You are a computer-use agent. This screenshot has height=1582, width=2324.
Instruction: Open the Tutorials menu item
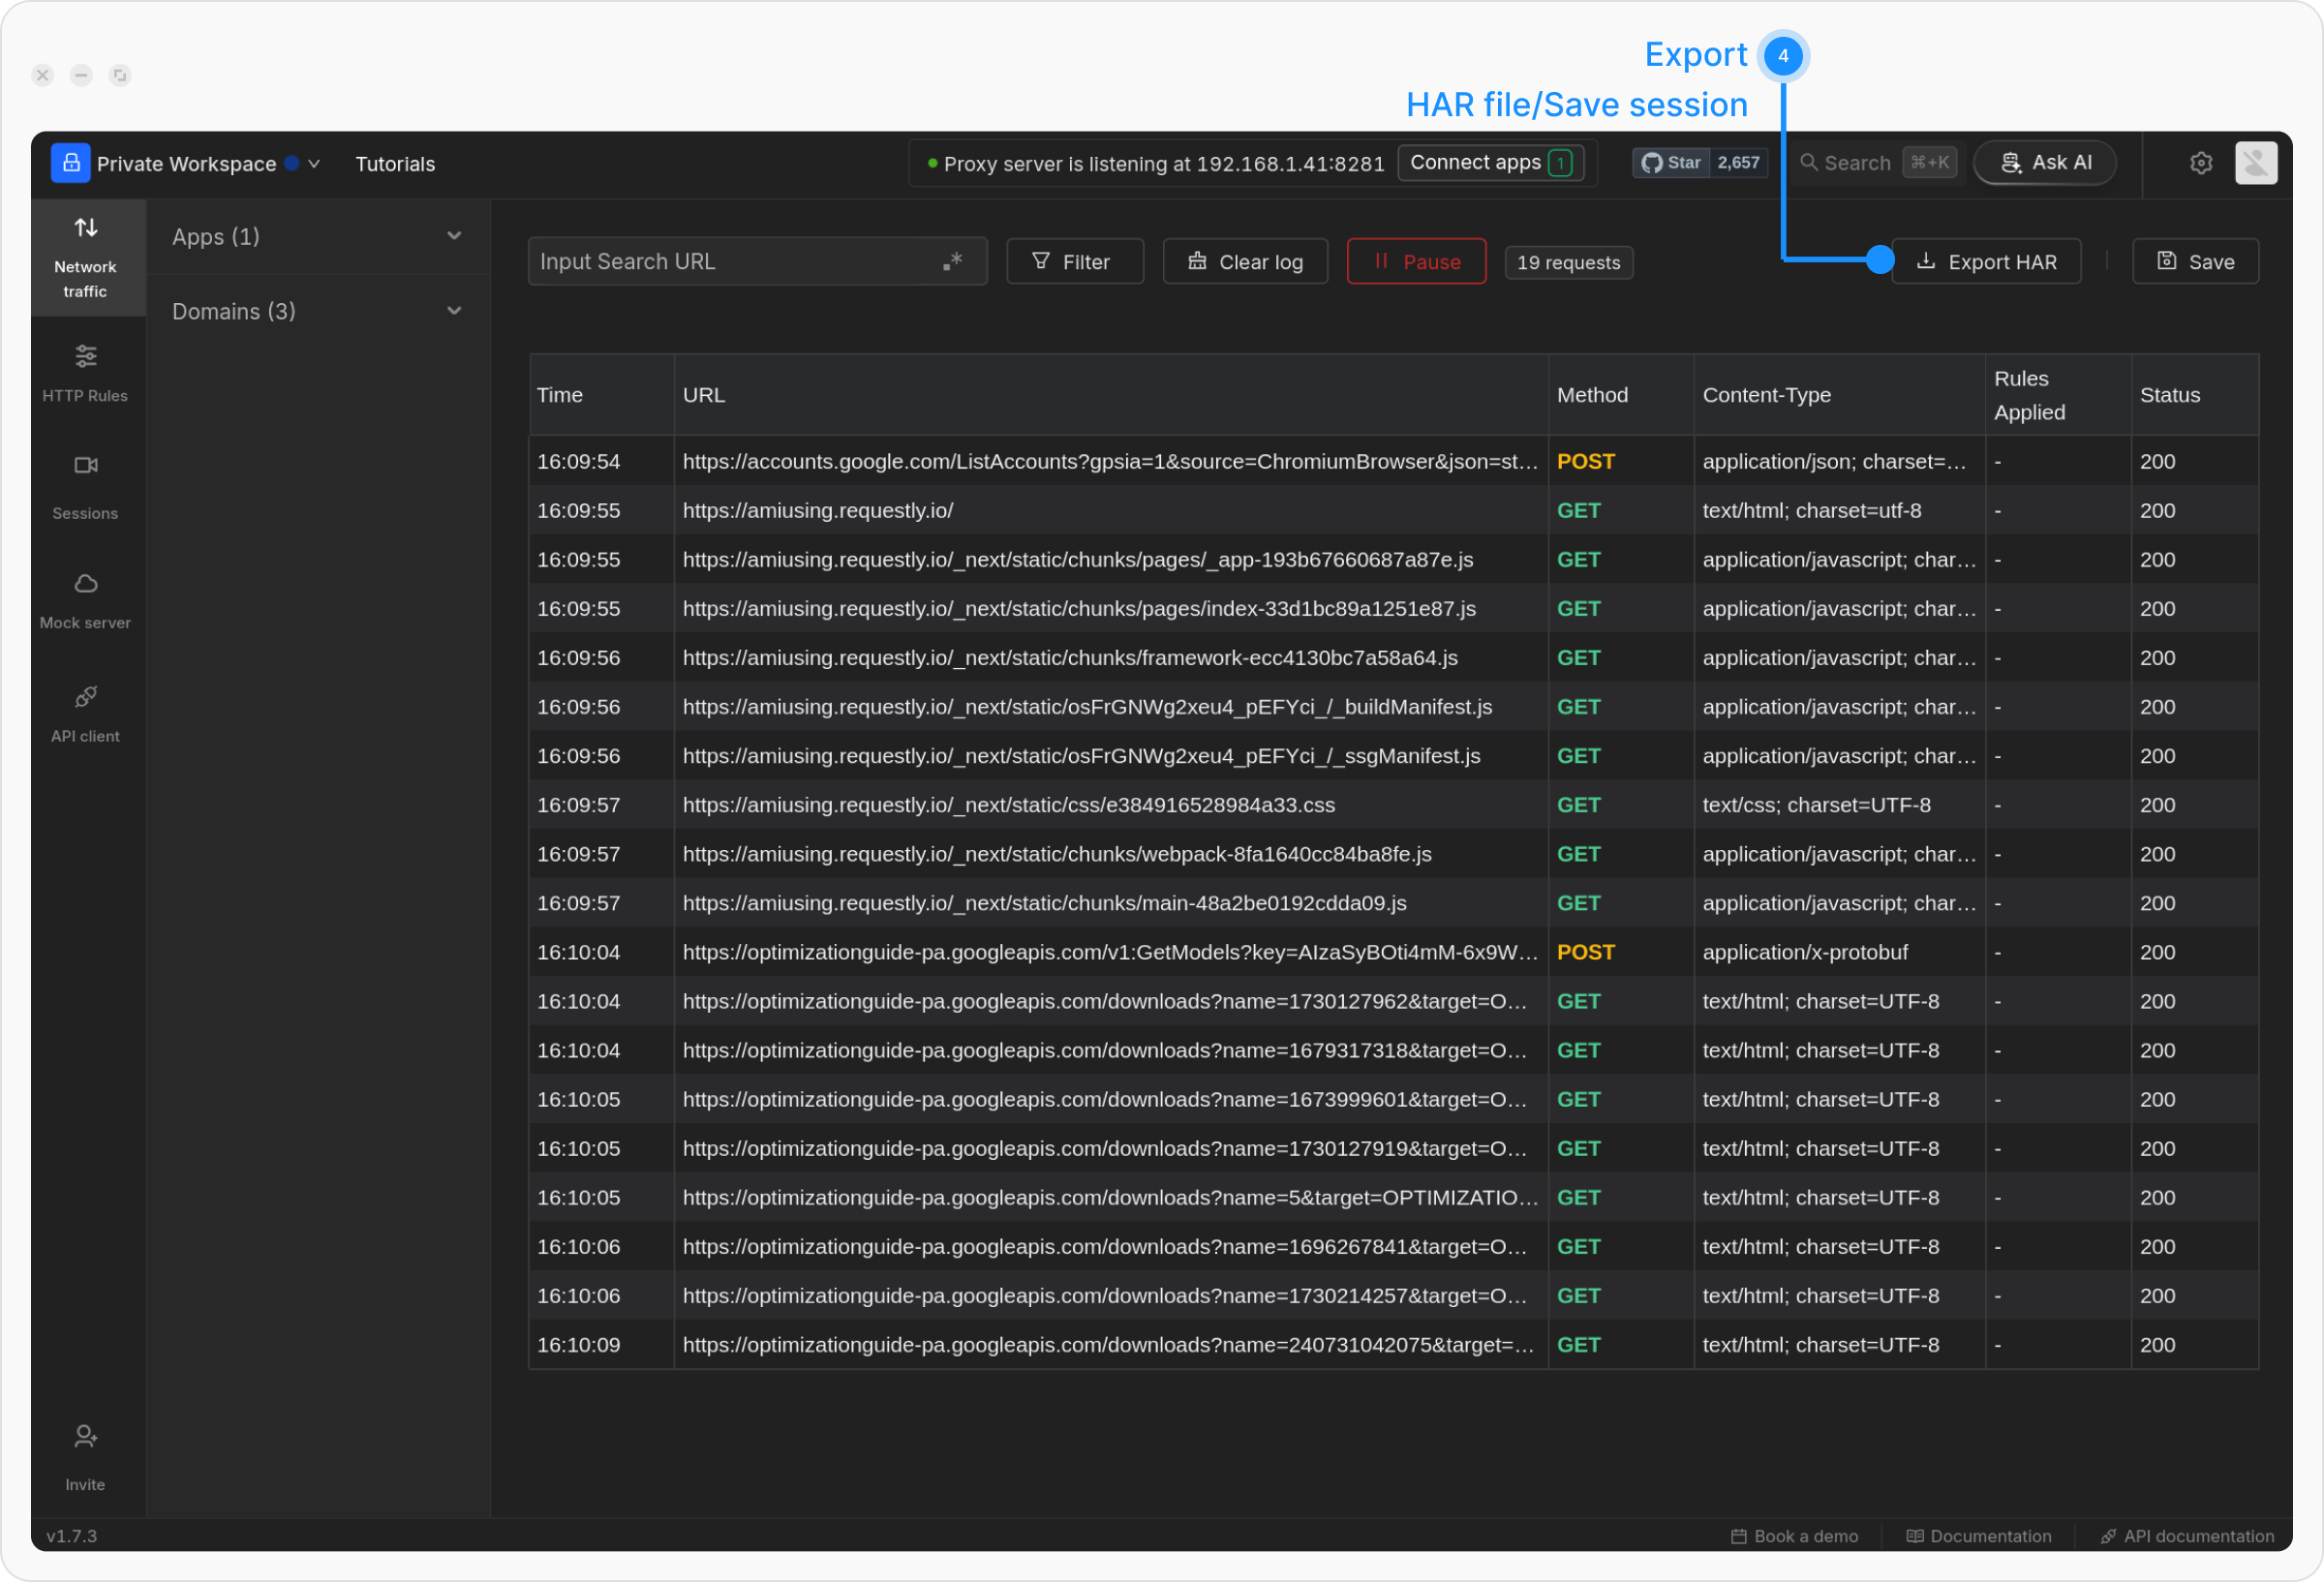[395, 164]
